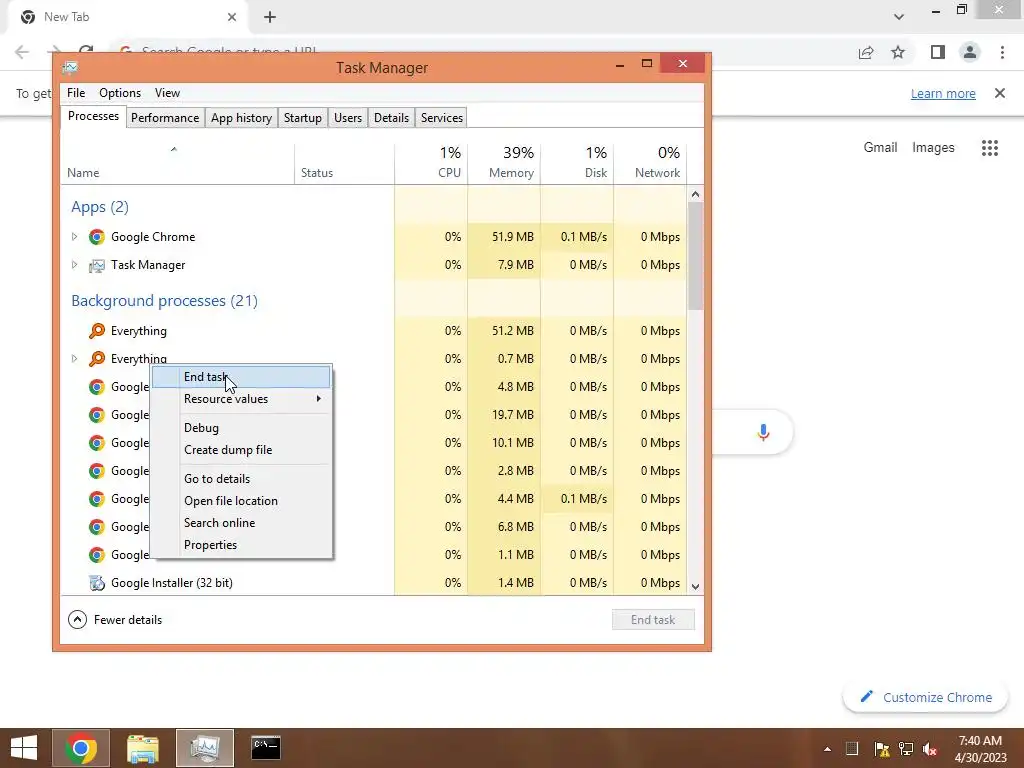The width and height of the screenshot is (1024, 768).
Task: Click the Google Chrome app icon in process list
Action: click(97, 237)
